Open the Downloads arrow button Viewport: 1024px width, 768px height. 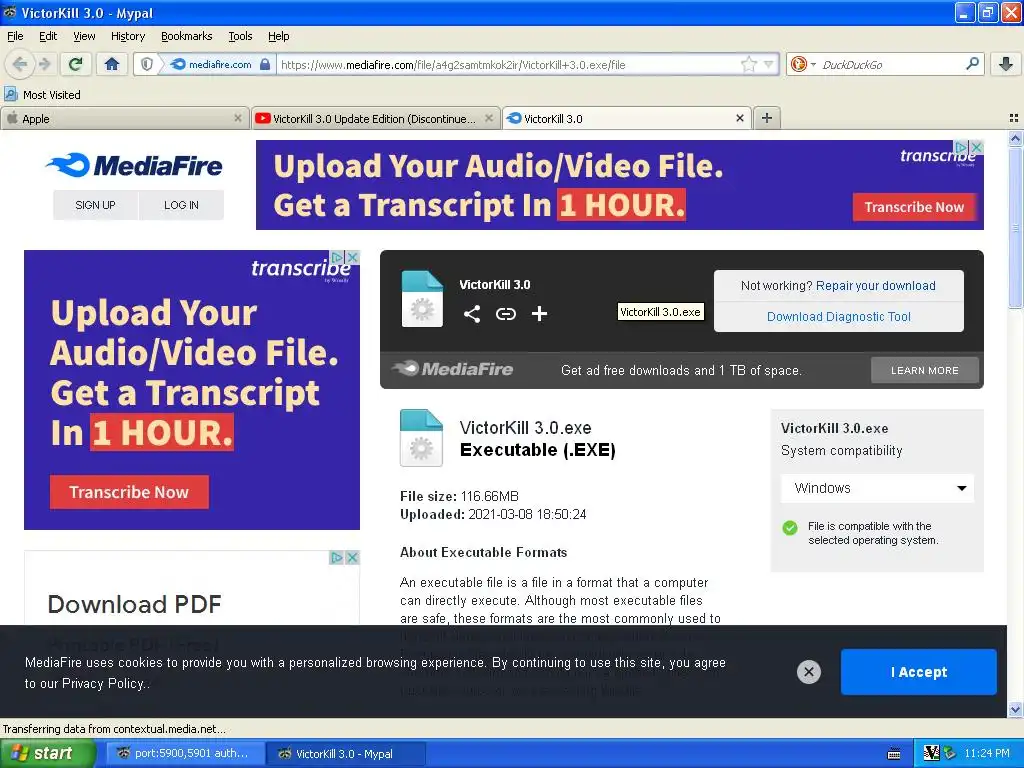[x=1006, y=64]
